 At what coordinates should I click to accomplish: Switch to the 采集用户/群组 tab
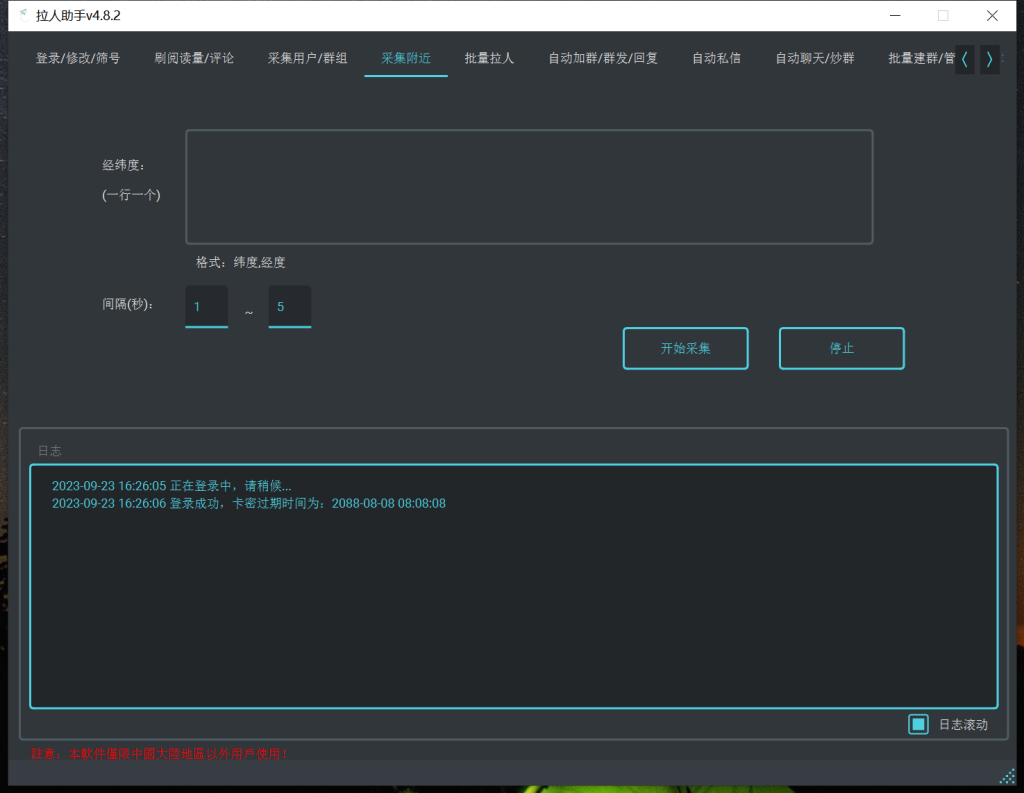point(307,58)
